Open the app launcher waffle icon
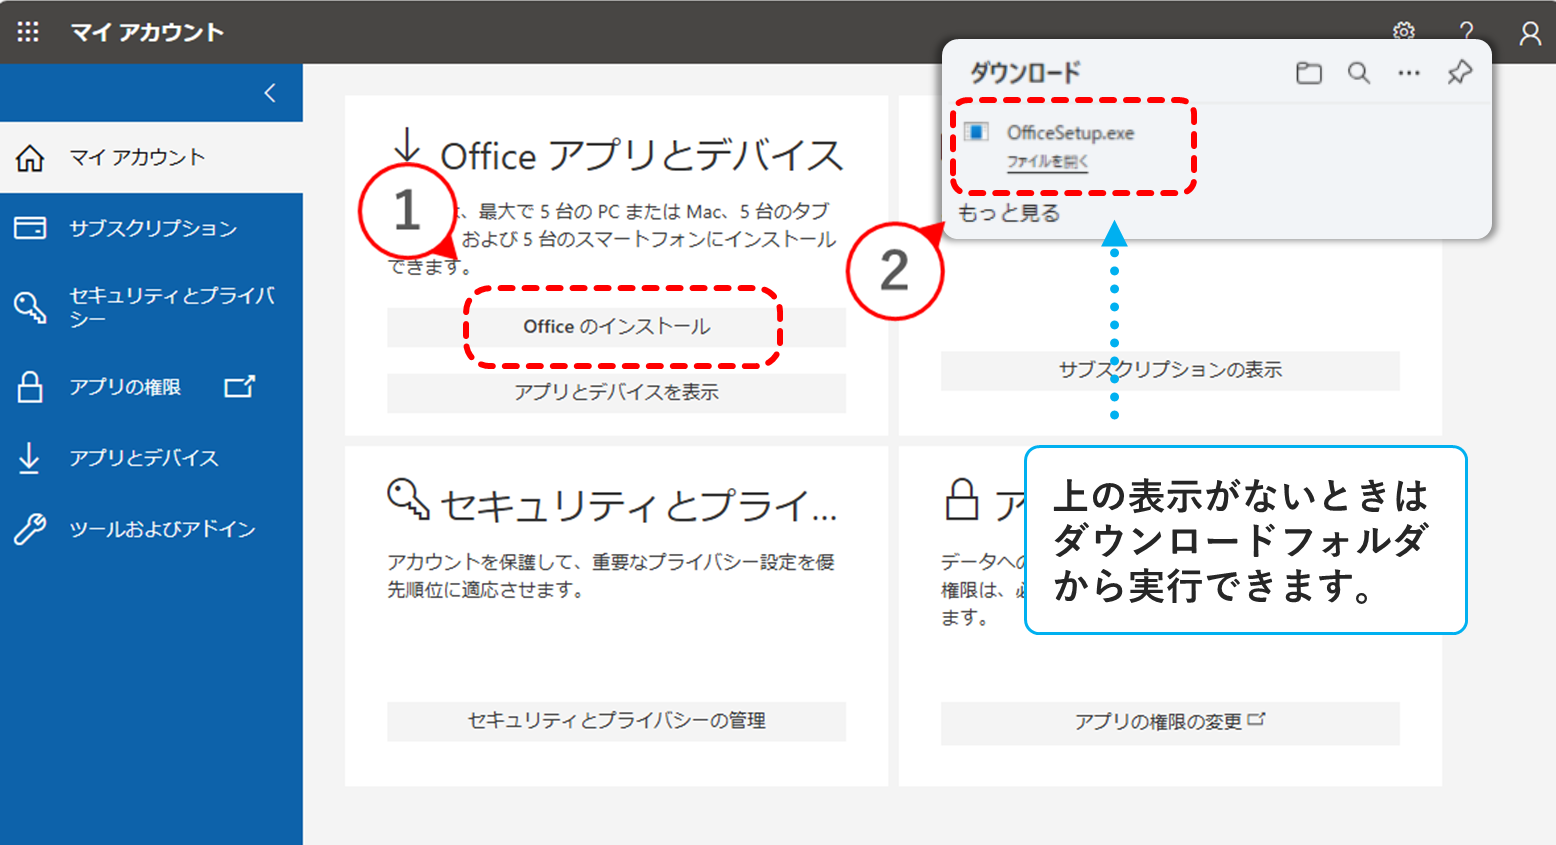The width and height of the screenshot is (1556, 845). (28, 32)
